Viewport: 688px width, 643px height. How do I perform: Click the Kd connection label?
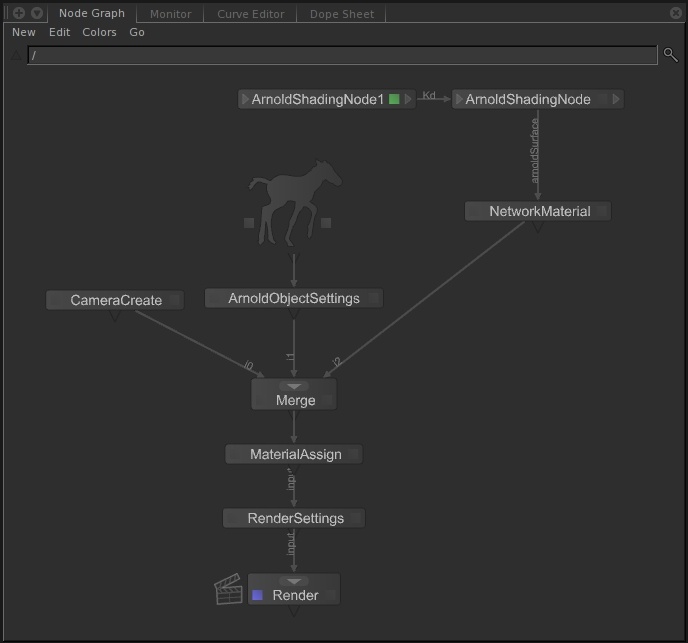pos(429,95)
